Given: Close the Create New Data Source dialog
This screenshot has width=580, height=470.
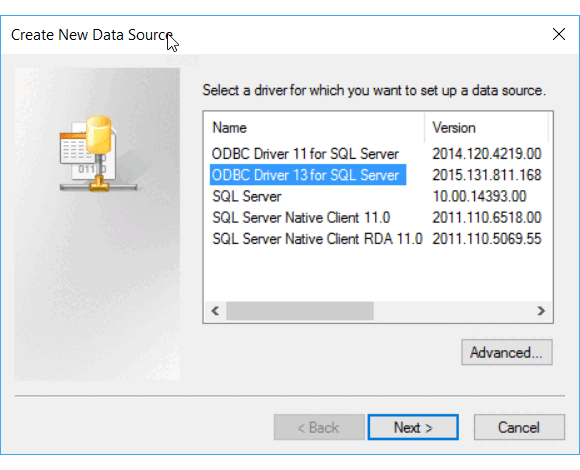Looking at the screenshot, I should click(559, 34).
